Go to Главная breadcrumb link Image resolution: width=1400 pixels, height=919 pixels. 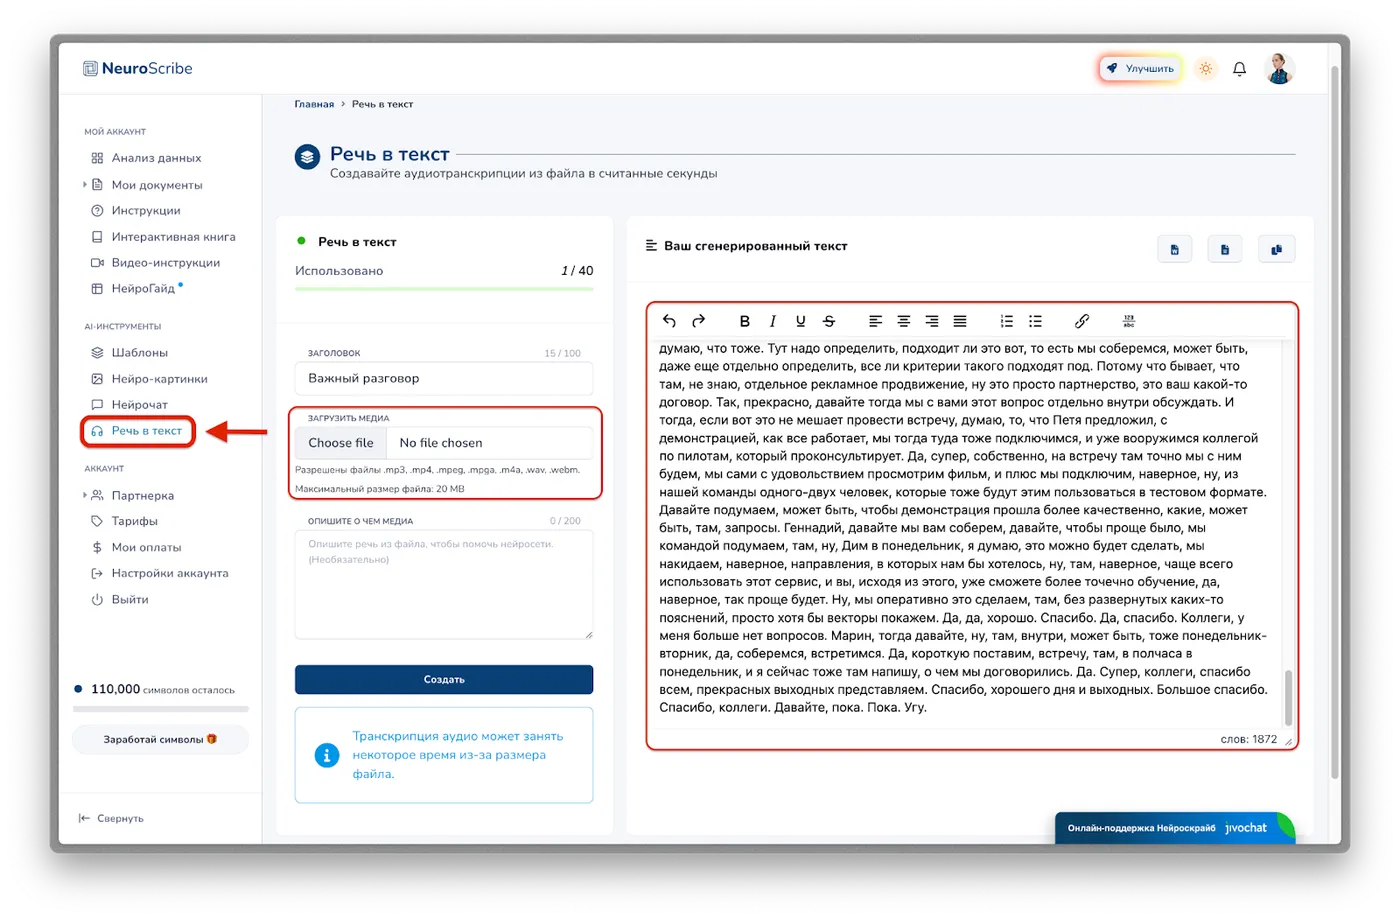point(314,104)
